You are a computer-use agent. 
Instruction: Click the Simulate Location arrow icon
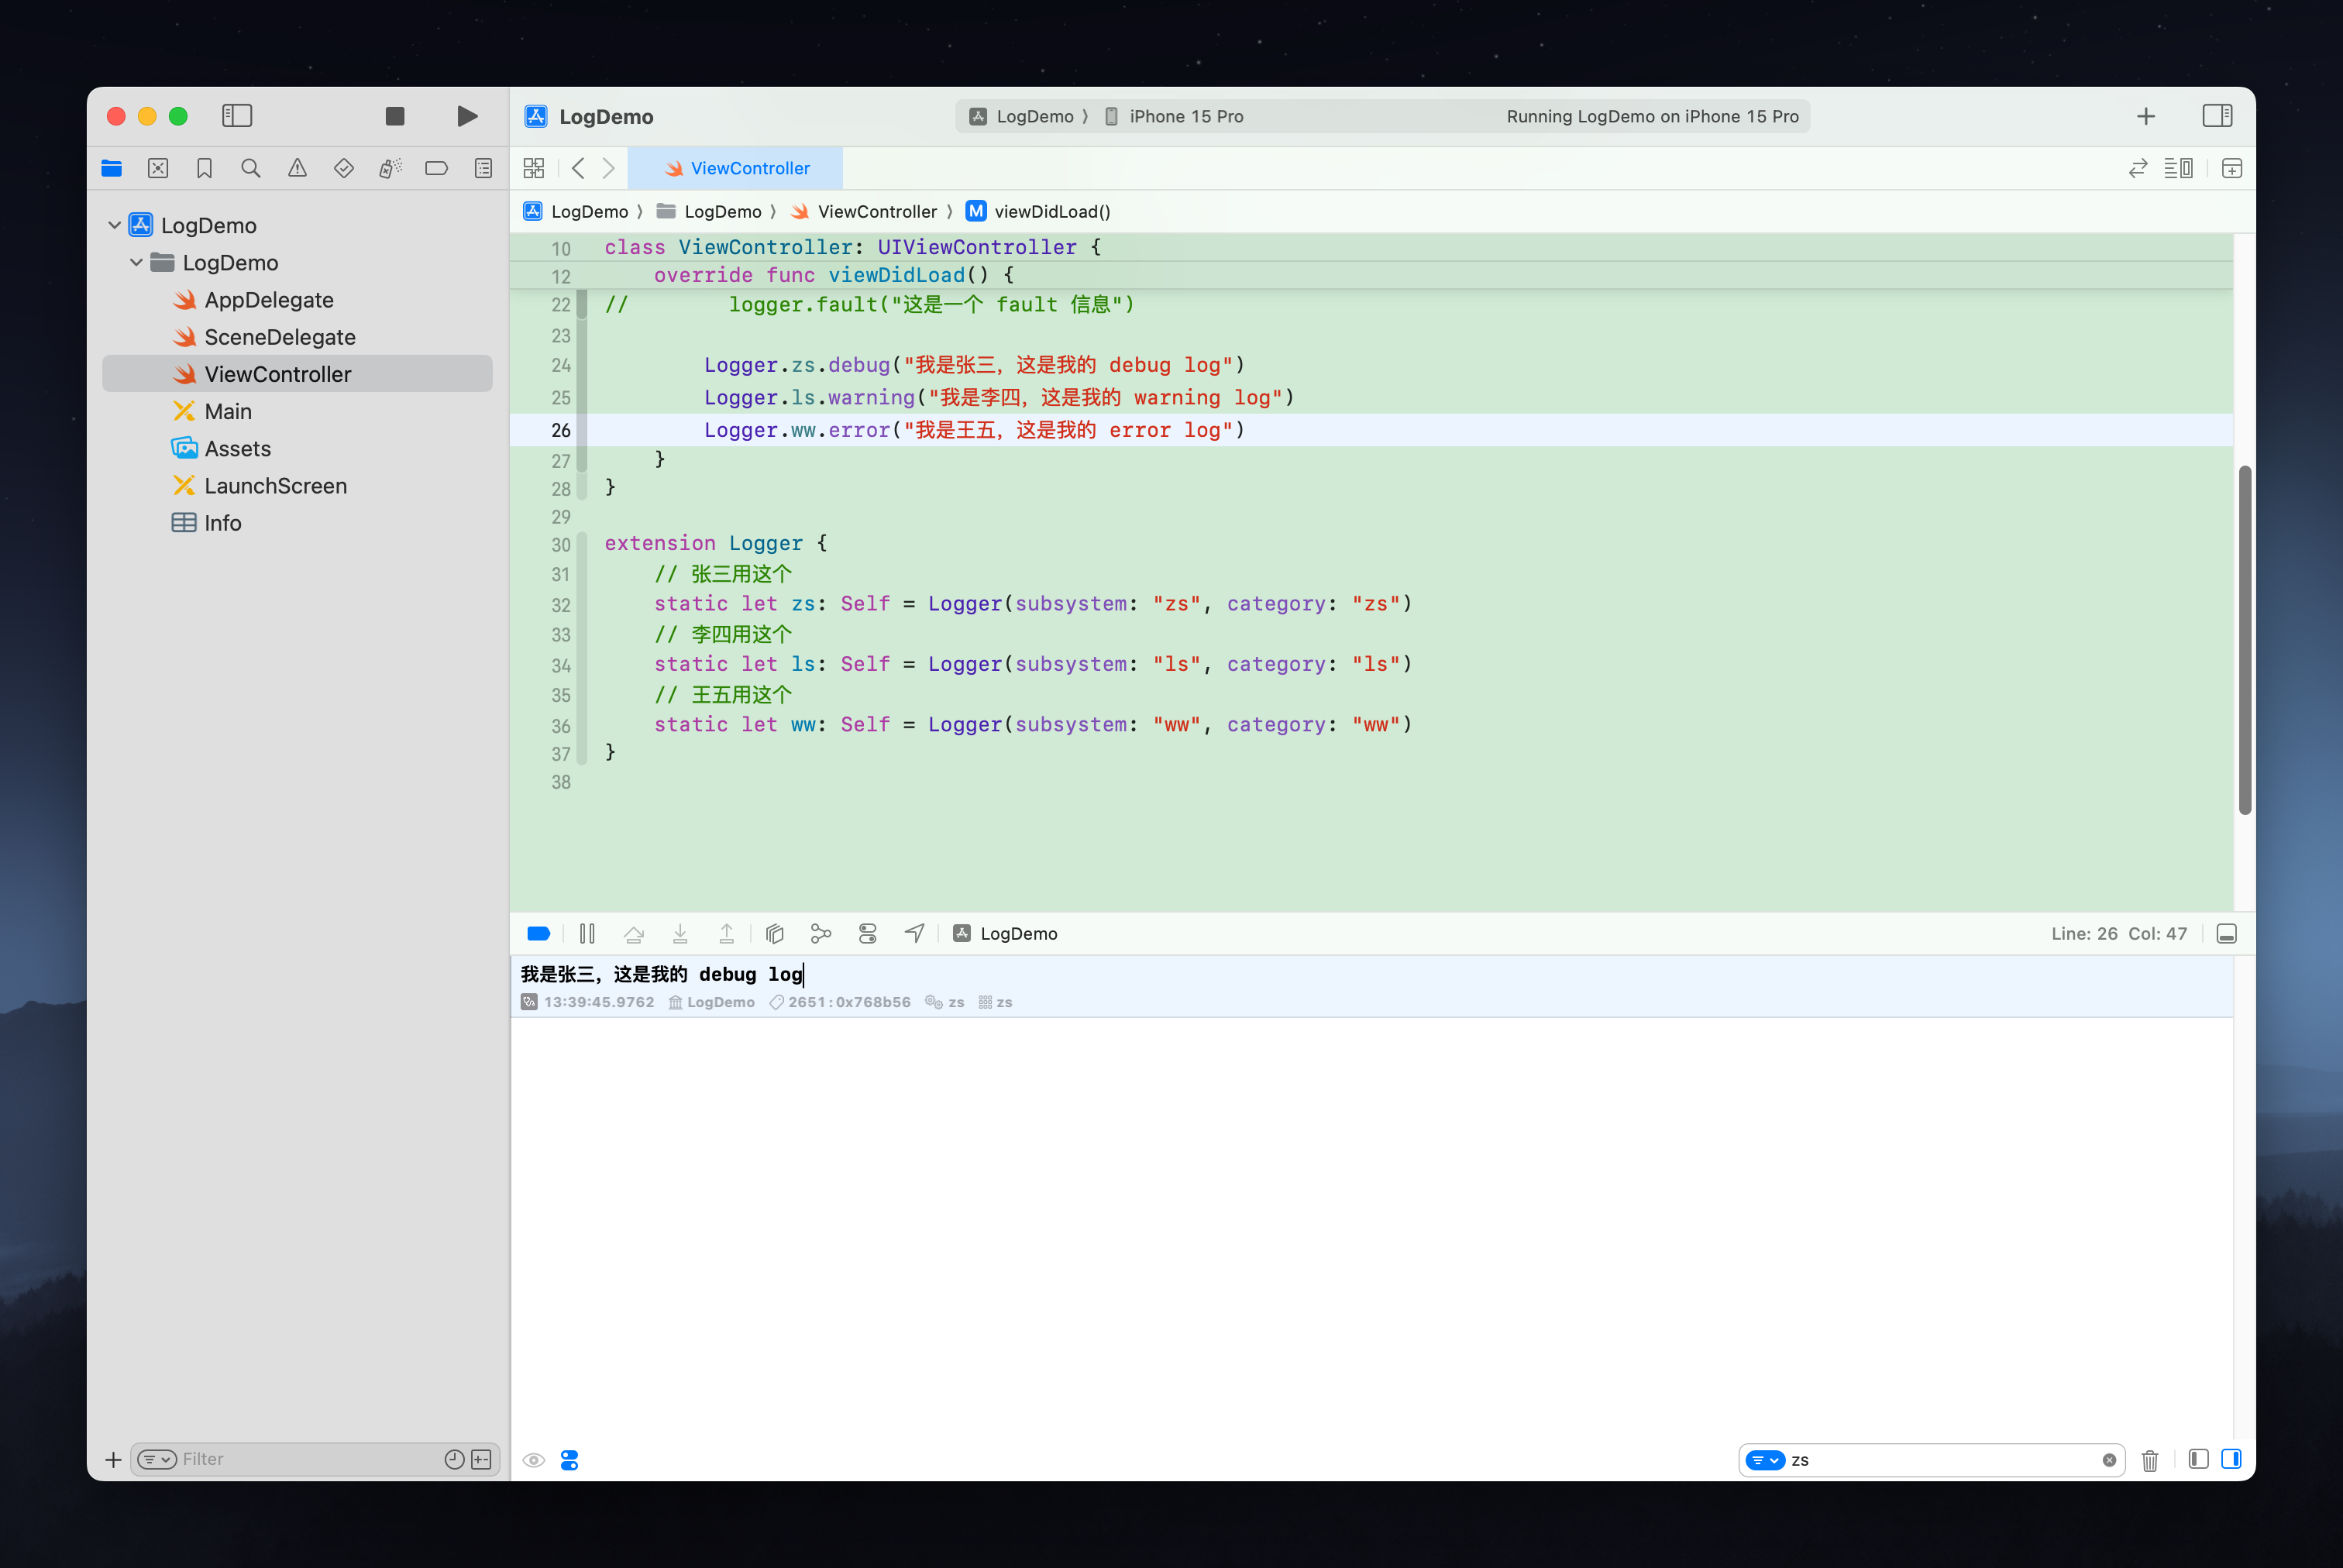914,933
